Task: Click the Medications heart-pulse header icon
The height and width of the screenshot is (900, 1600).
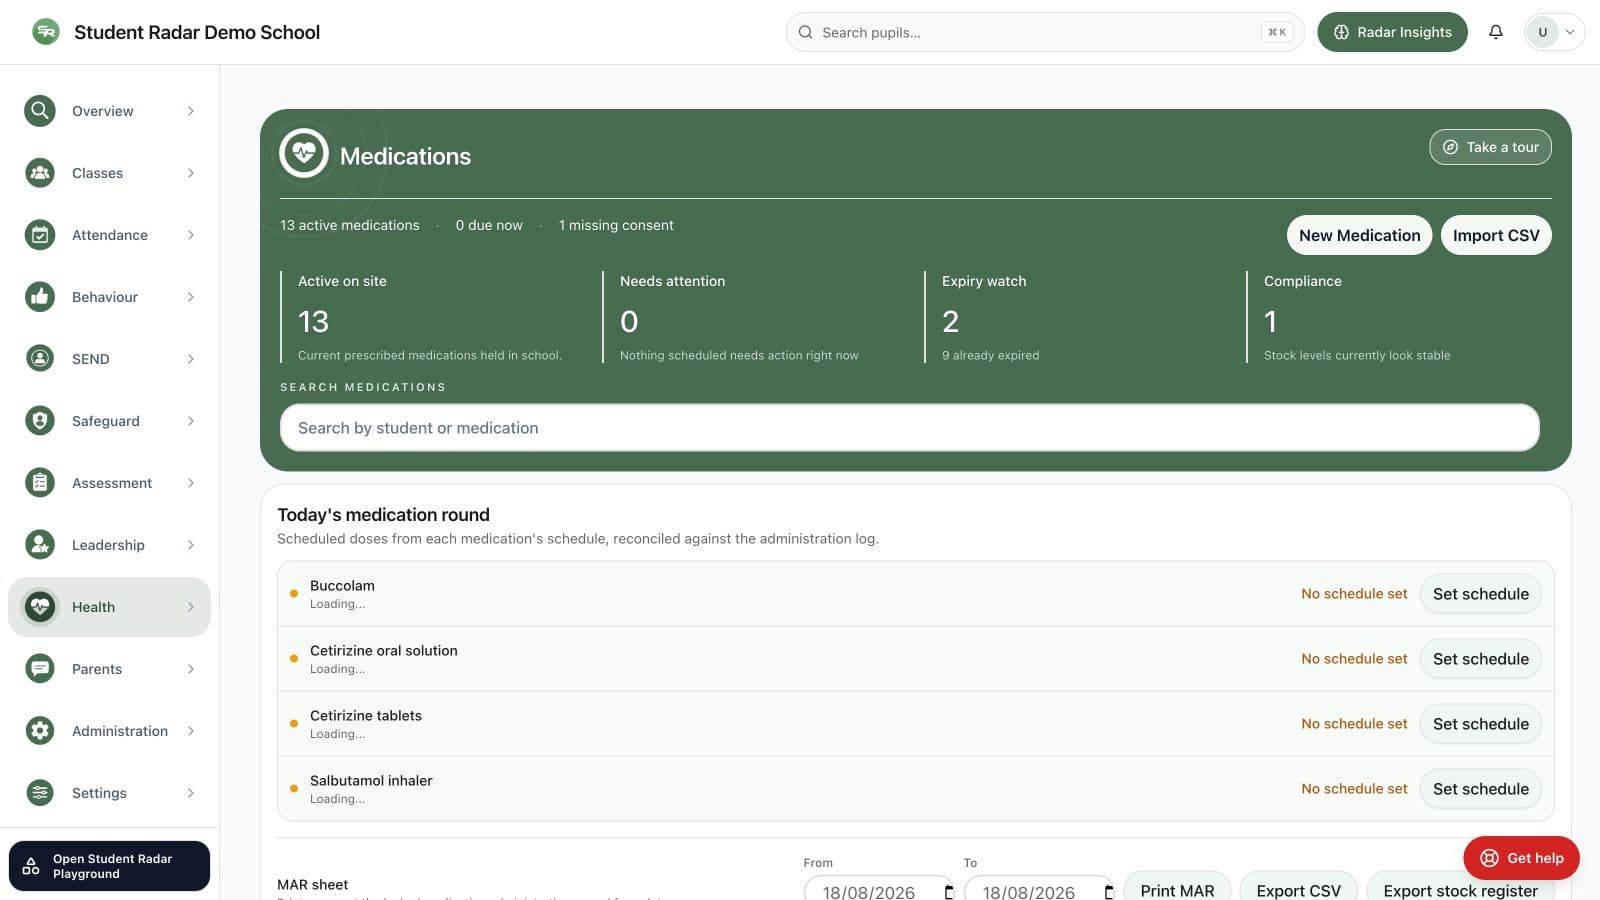Action: pos(304,154)
